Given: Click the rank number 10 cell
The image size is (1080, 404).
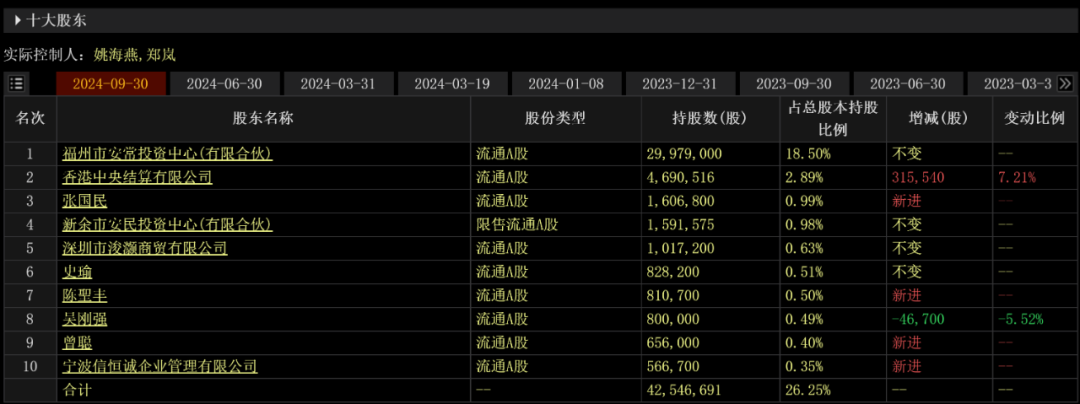Looking at the screenshot, I should 30,365.
